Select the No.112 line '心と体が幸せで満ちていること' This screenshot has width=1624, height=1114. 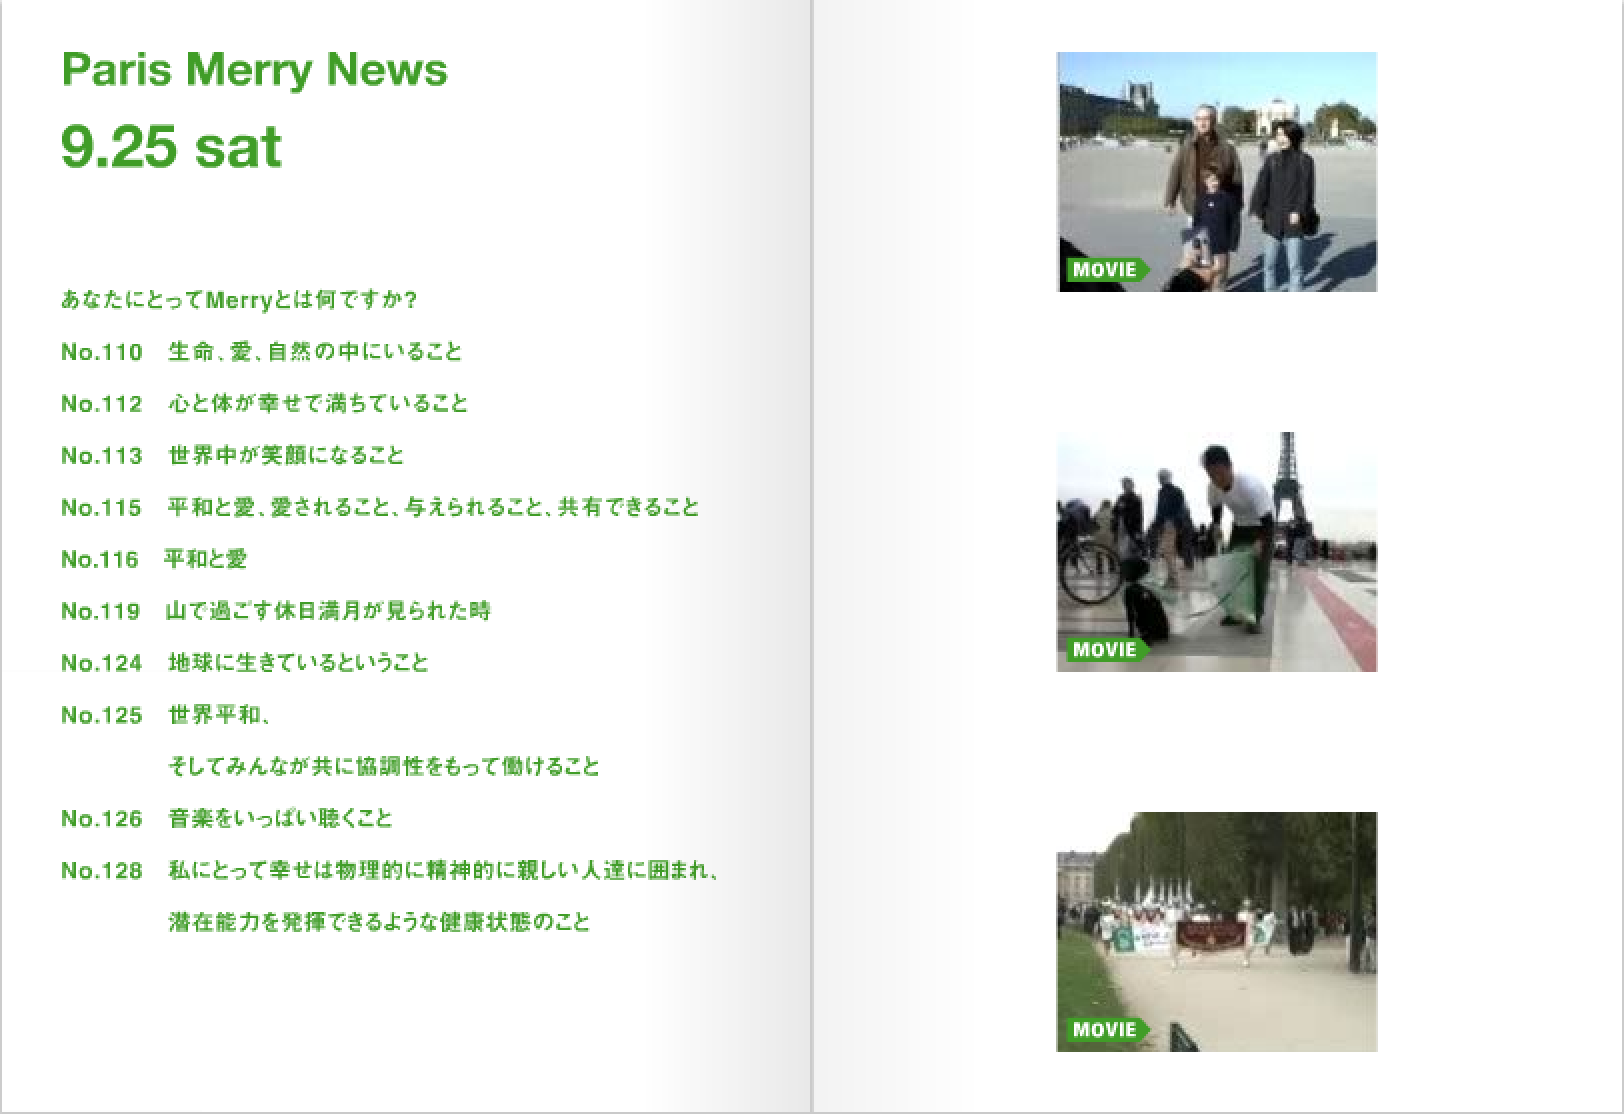point(265,404)
